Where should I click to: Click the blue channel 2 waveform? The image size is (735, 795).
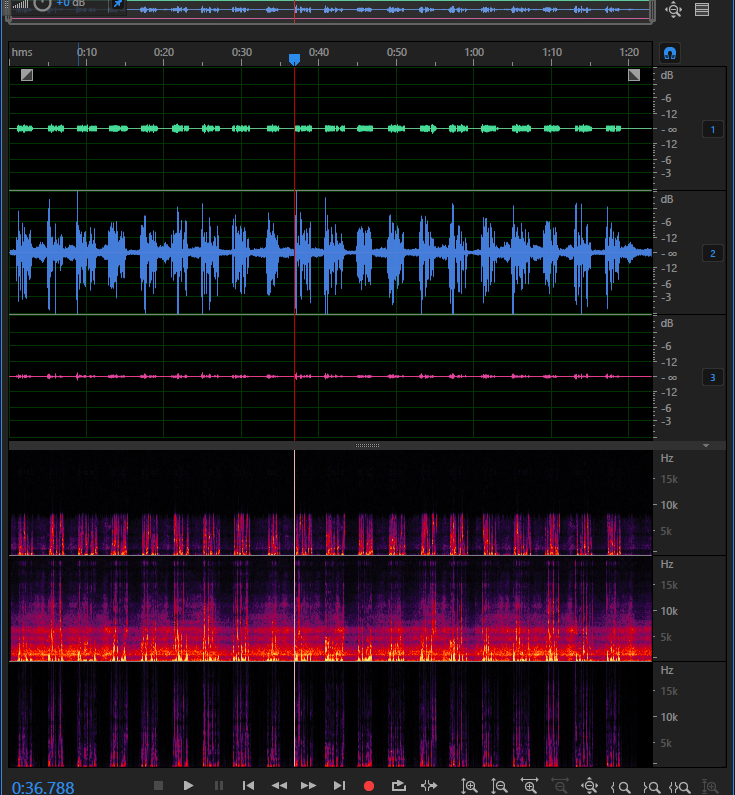pyautogui.click(x=330, y=252)
